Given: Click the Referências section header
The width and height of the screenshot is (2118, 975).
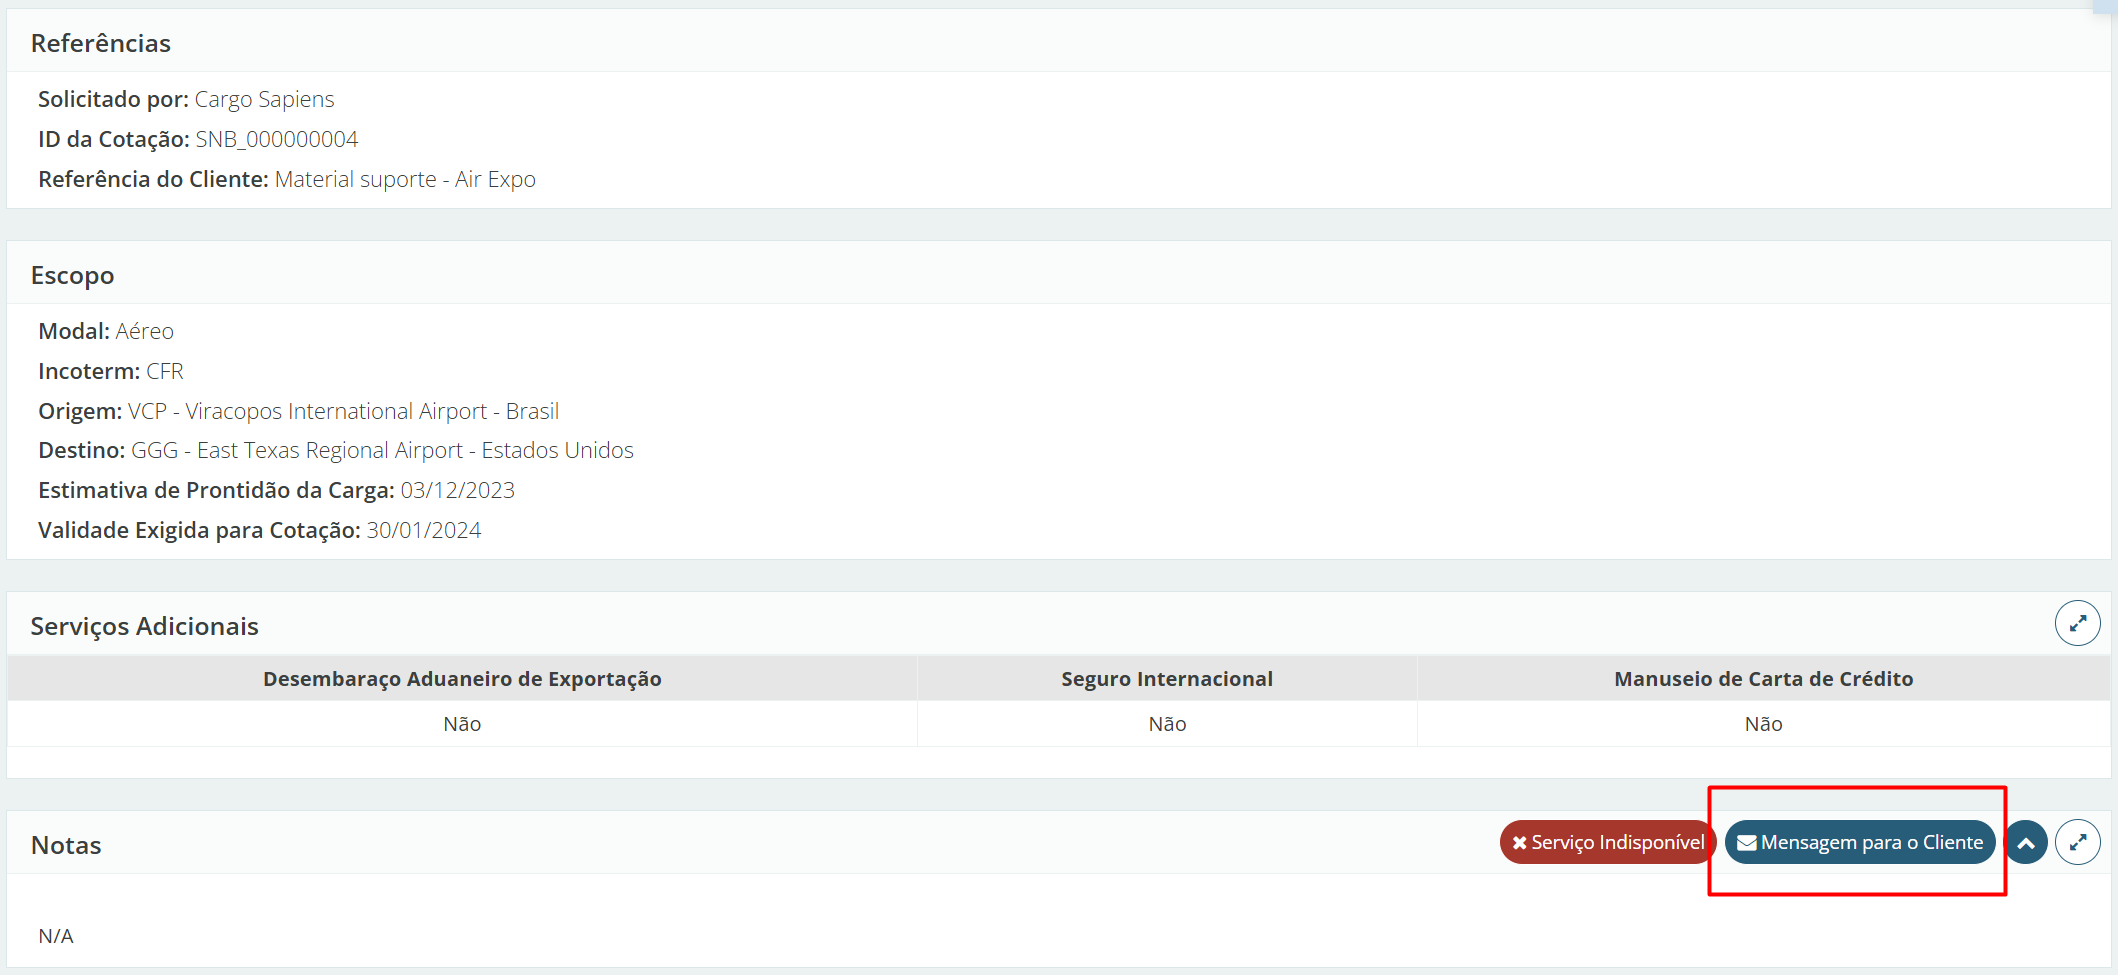Looking at the screenshot, I should 101,43.
